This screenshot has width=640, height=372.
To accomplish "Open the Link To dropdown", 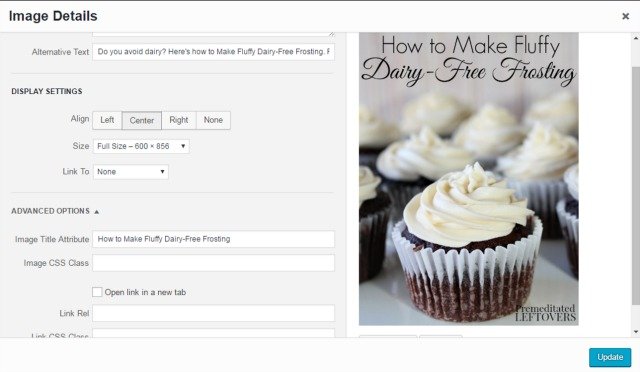I will [131, 172].
